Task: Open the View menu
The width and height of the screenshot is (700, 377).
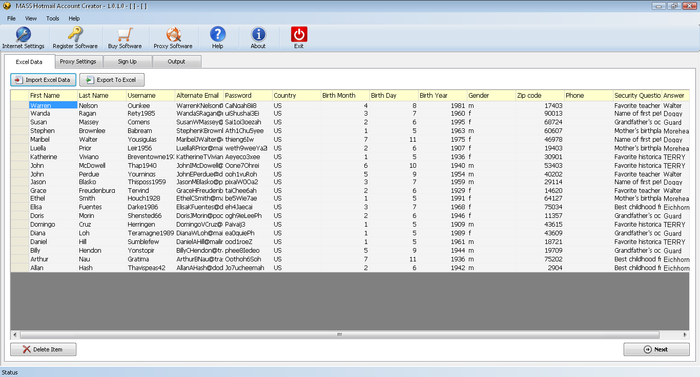Action: click(31, 18)
